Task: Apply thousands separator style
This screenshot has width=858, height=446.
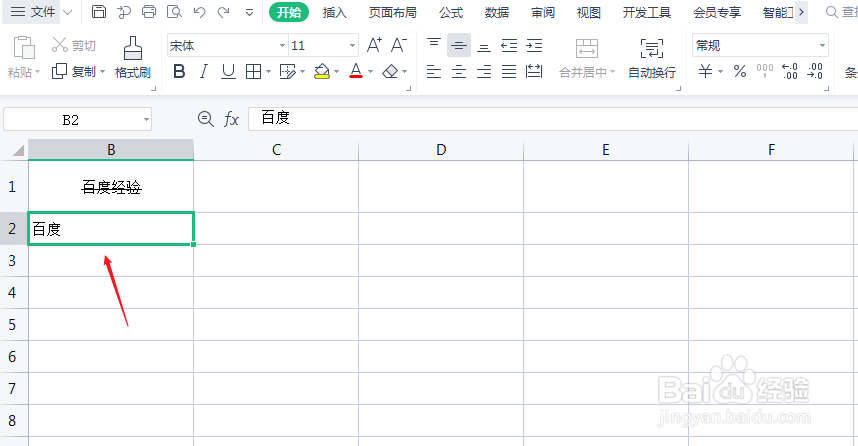Action: point(764,71)
